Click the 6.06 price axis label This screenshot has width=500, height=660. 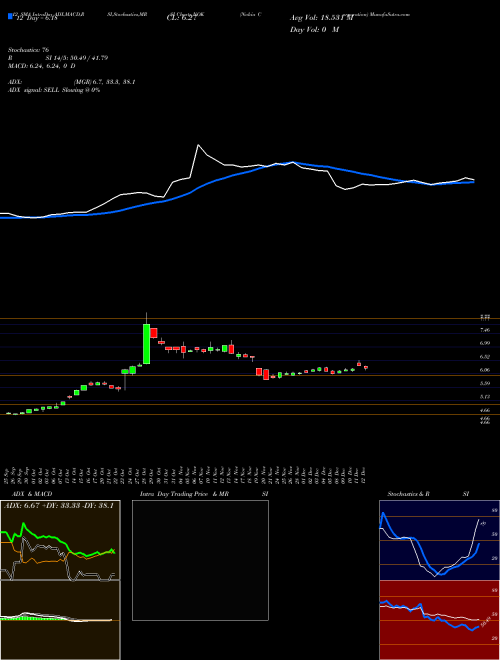(x=485, y=370)
